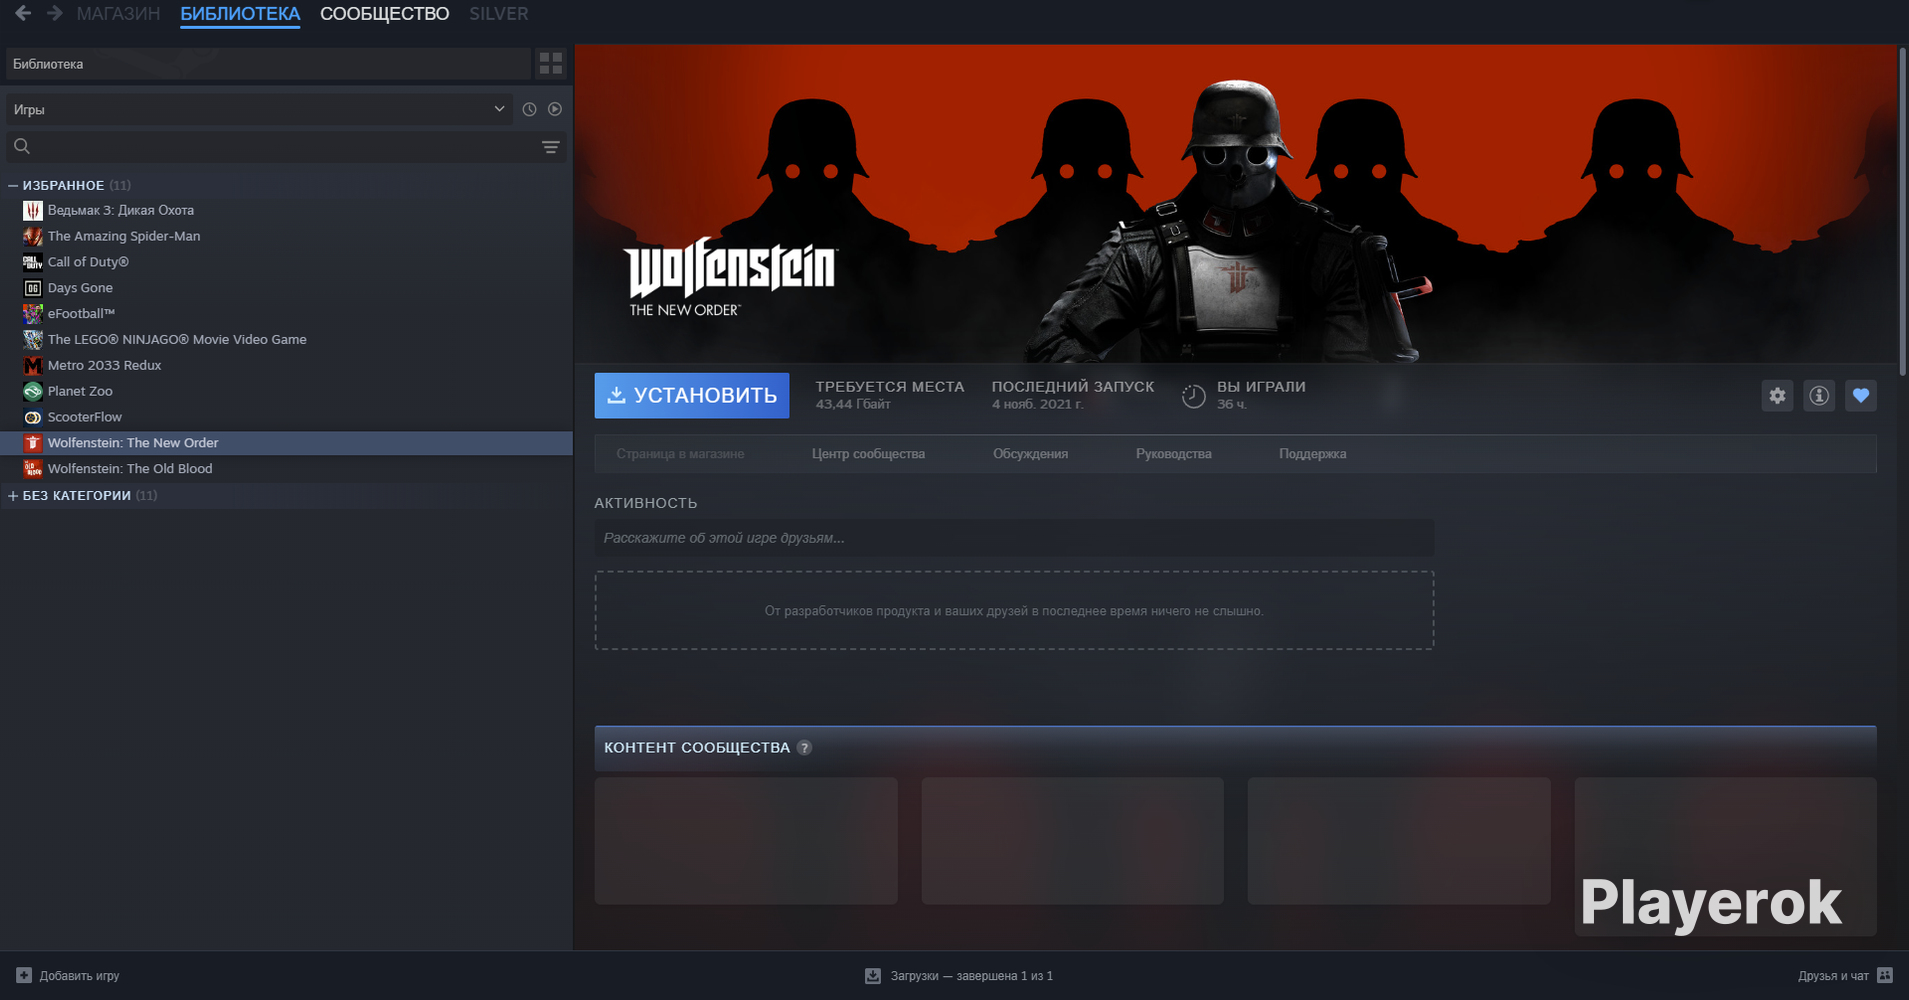Click ВЫ ИГРАЛИ 36 ч. stat
This screenshot has height=1000, width=1909.
1244,395
